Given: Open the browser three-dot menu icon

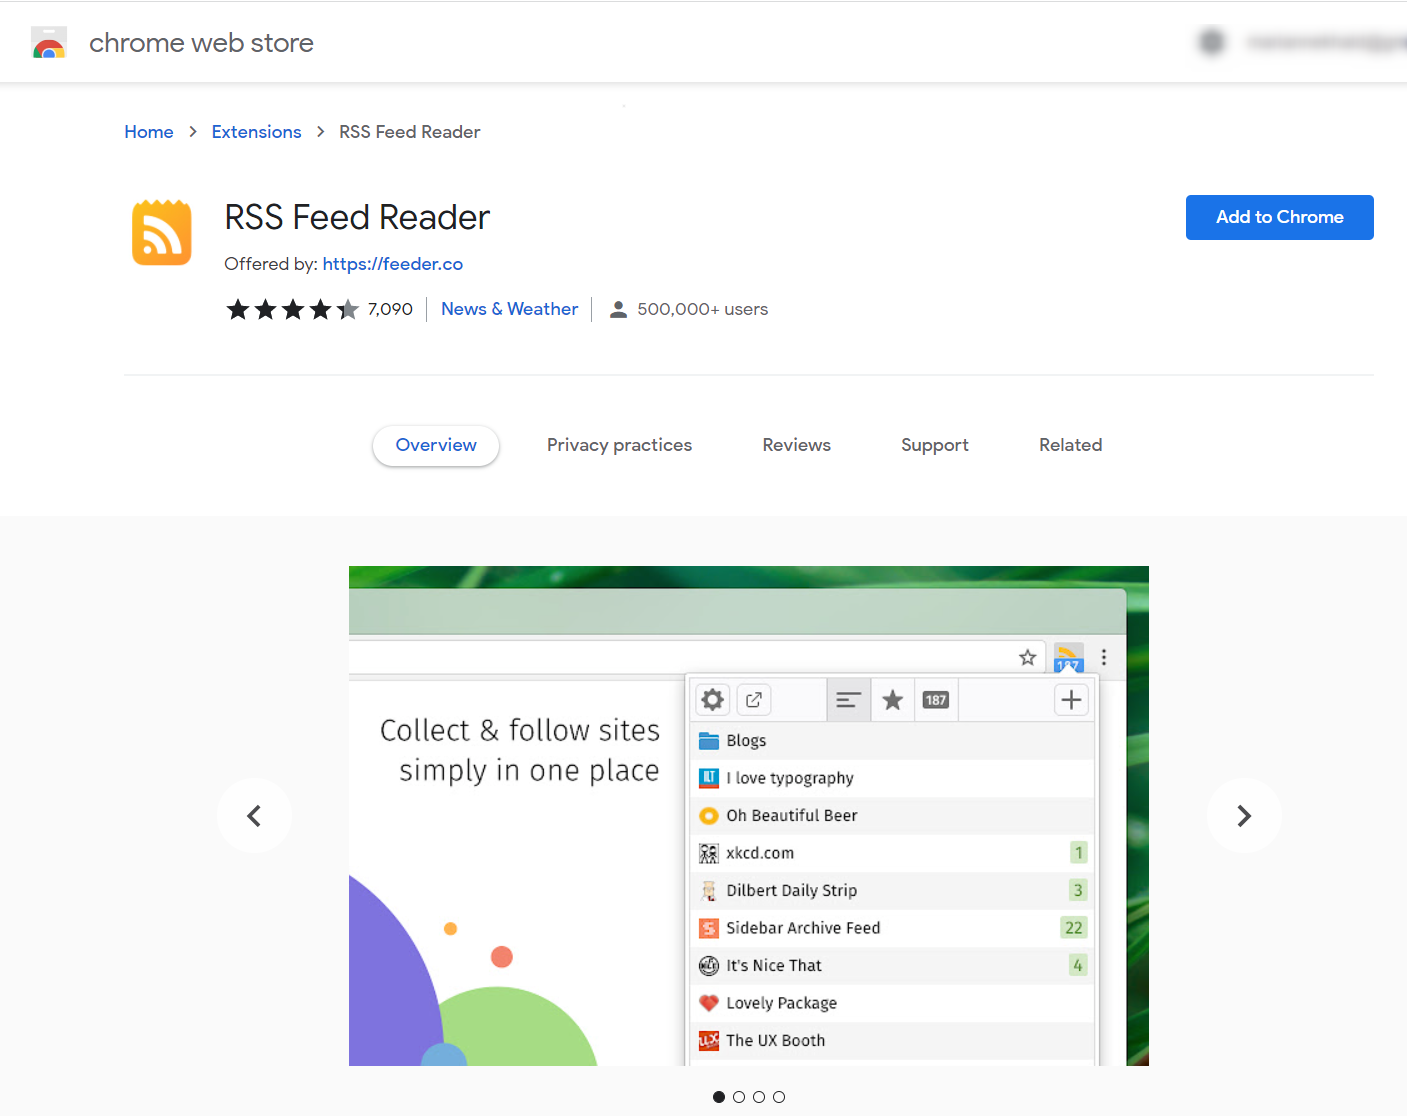Looking at the screenshot, I should tap(1104, 657).
